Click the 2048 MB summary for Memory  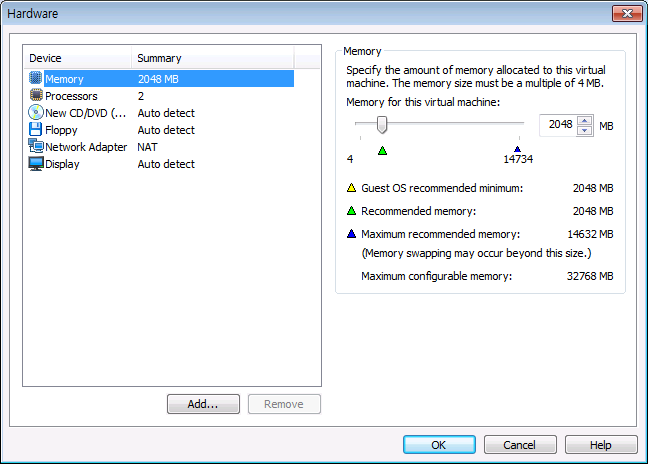[158, 79]
